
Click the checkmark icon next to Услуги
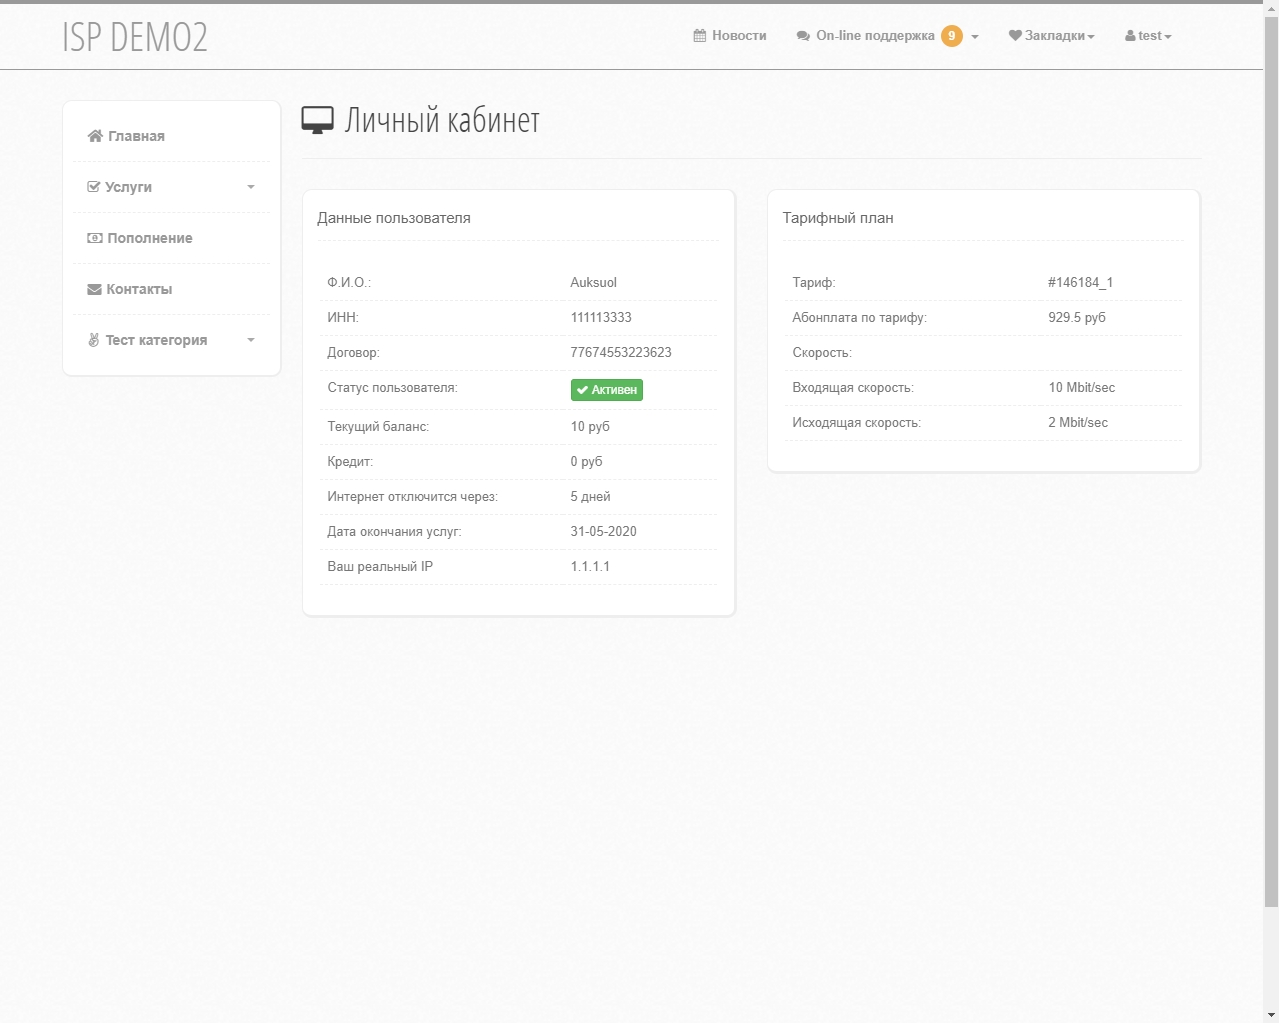(x=94, y=187)
